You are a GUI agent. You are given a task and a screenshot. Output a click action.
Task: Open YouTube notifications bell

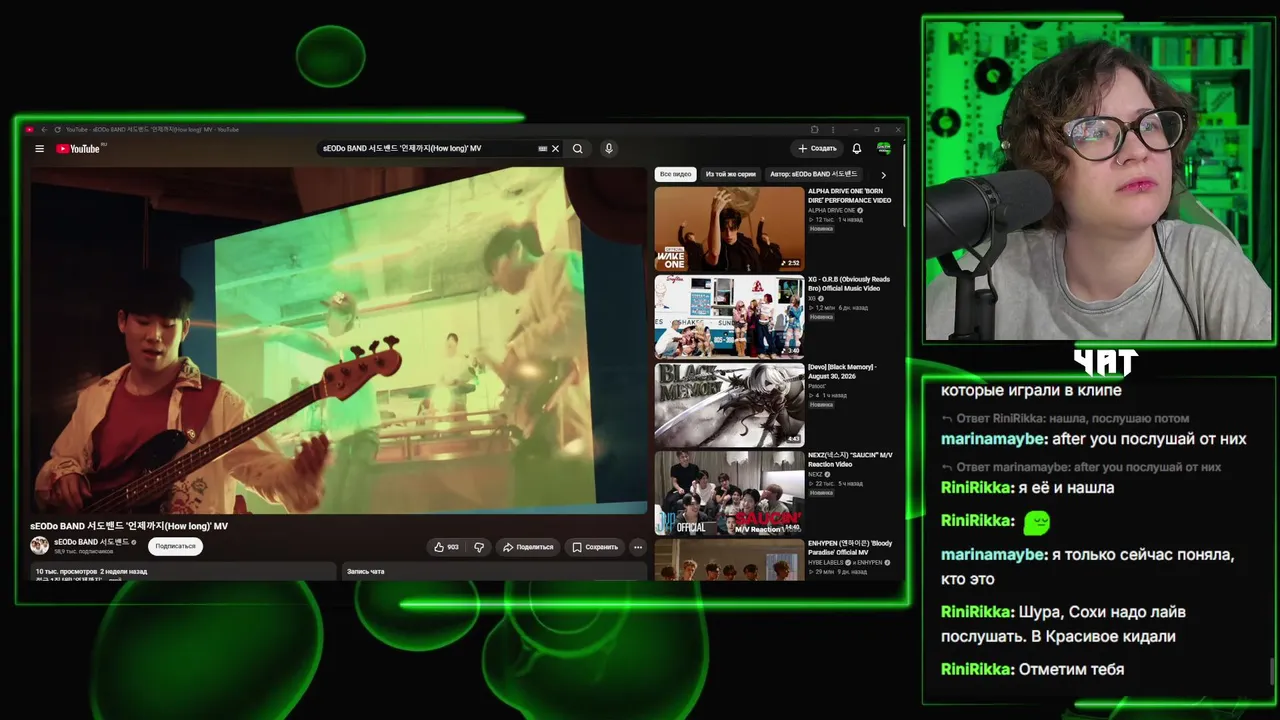856,149
